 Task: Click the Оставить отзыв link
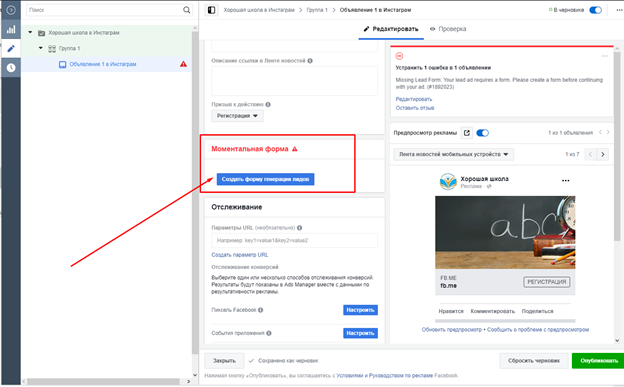pyautogui.click(x=415, y=108)
